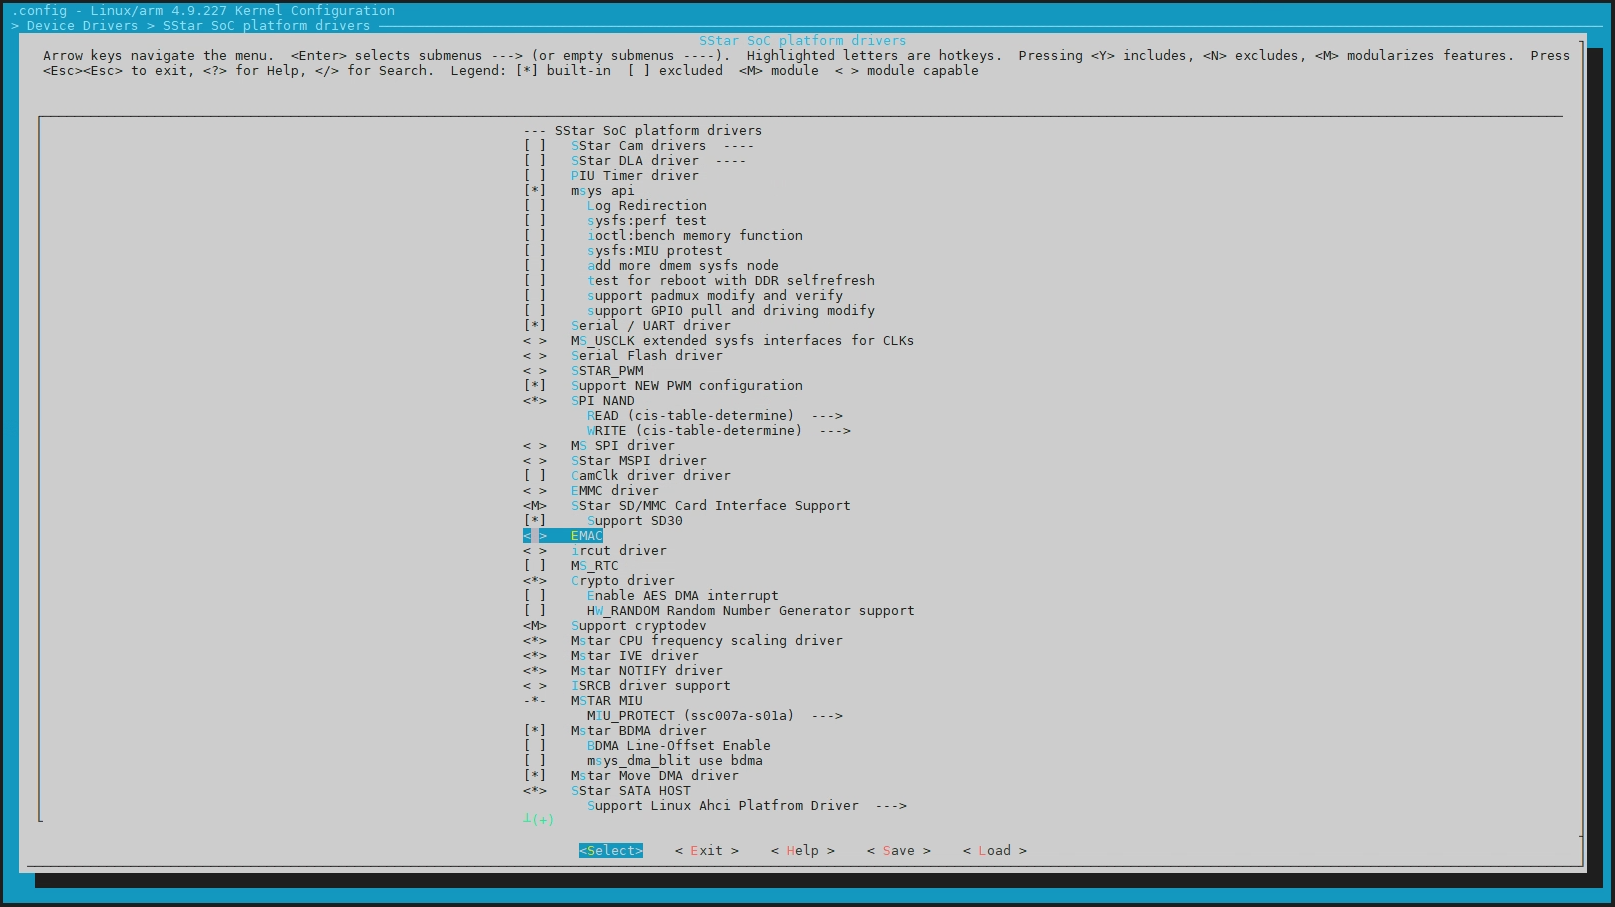Image resolution: width=1615 pixels, height=907 pixels.
Task: Select Mstar CPU frequency scaling driver
Action: tap(683, 641)
